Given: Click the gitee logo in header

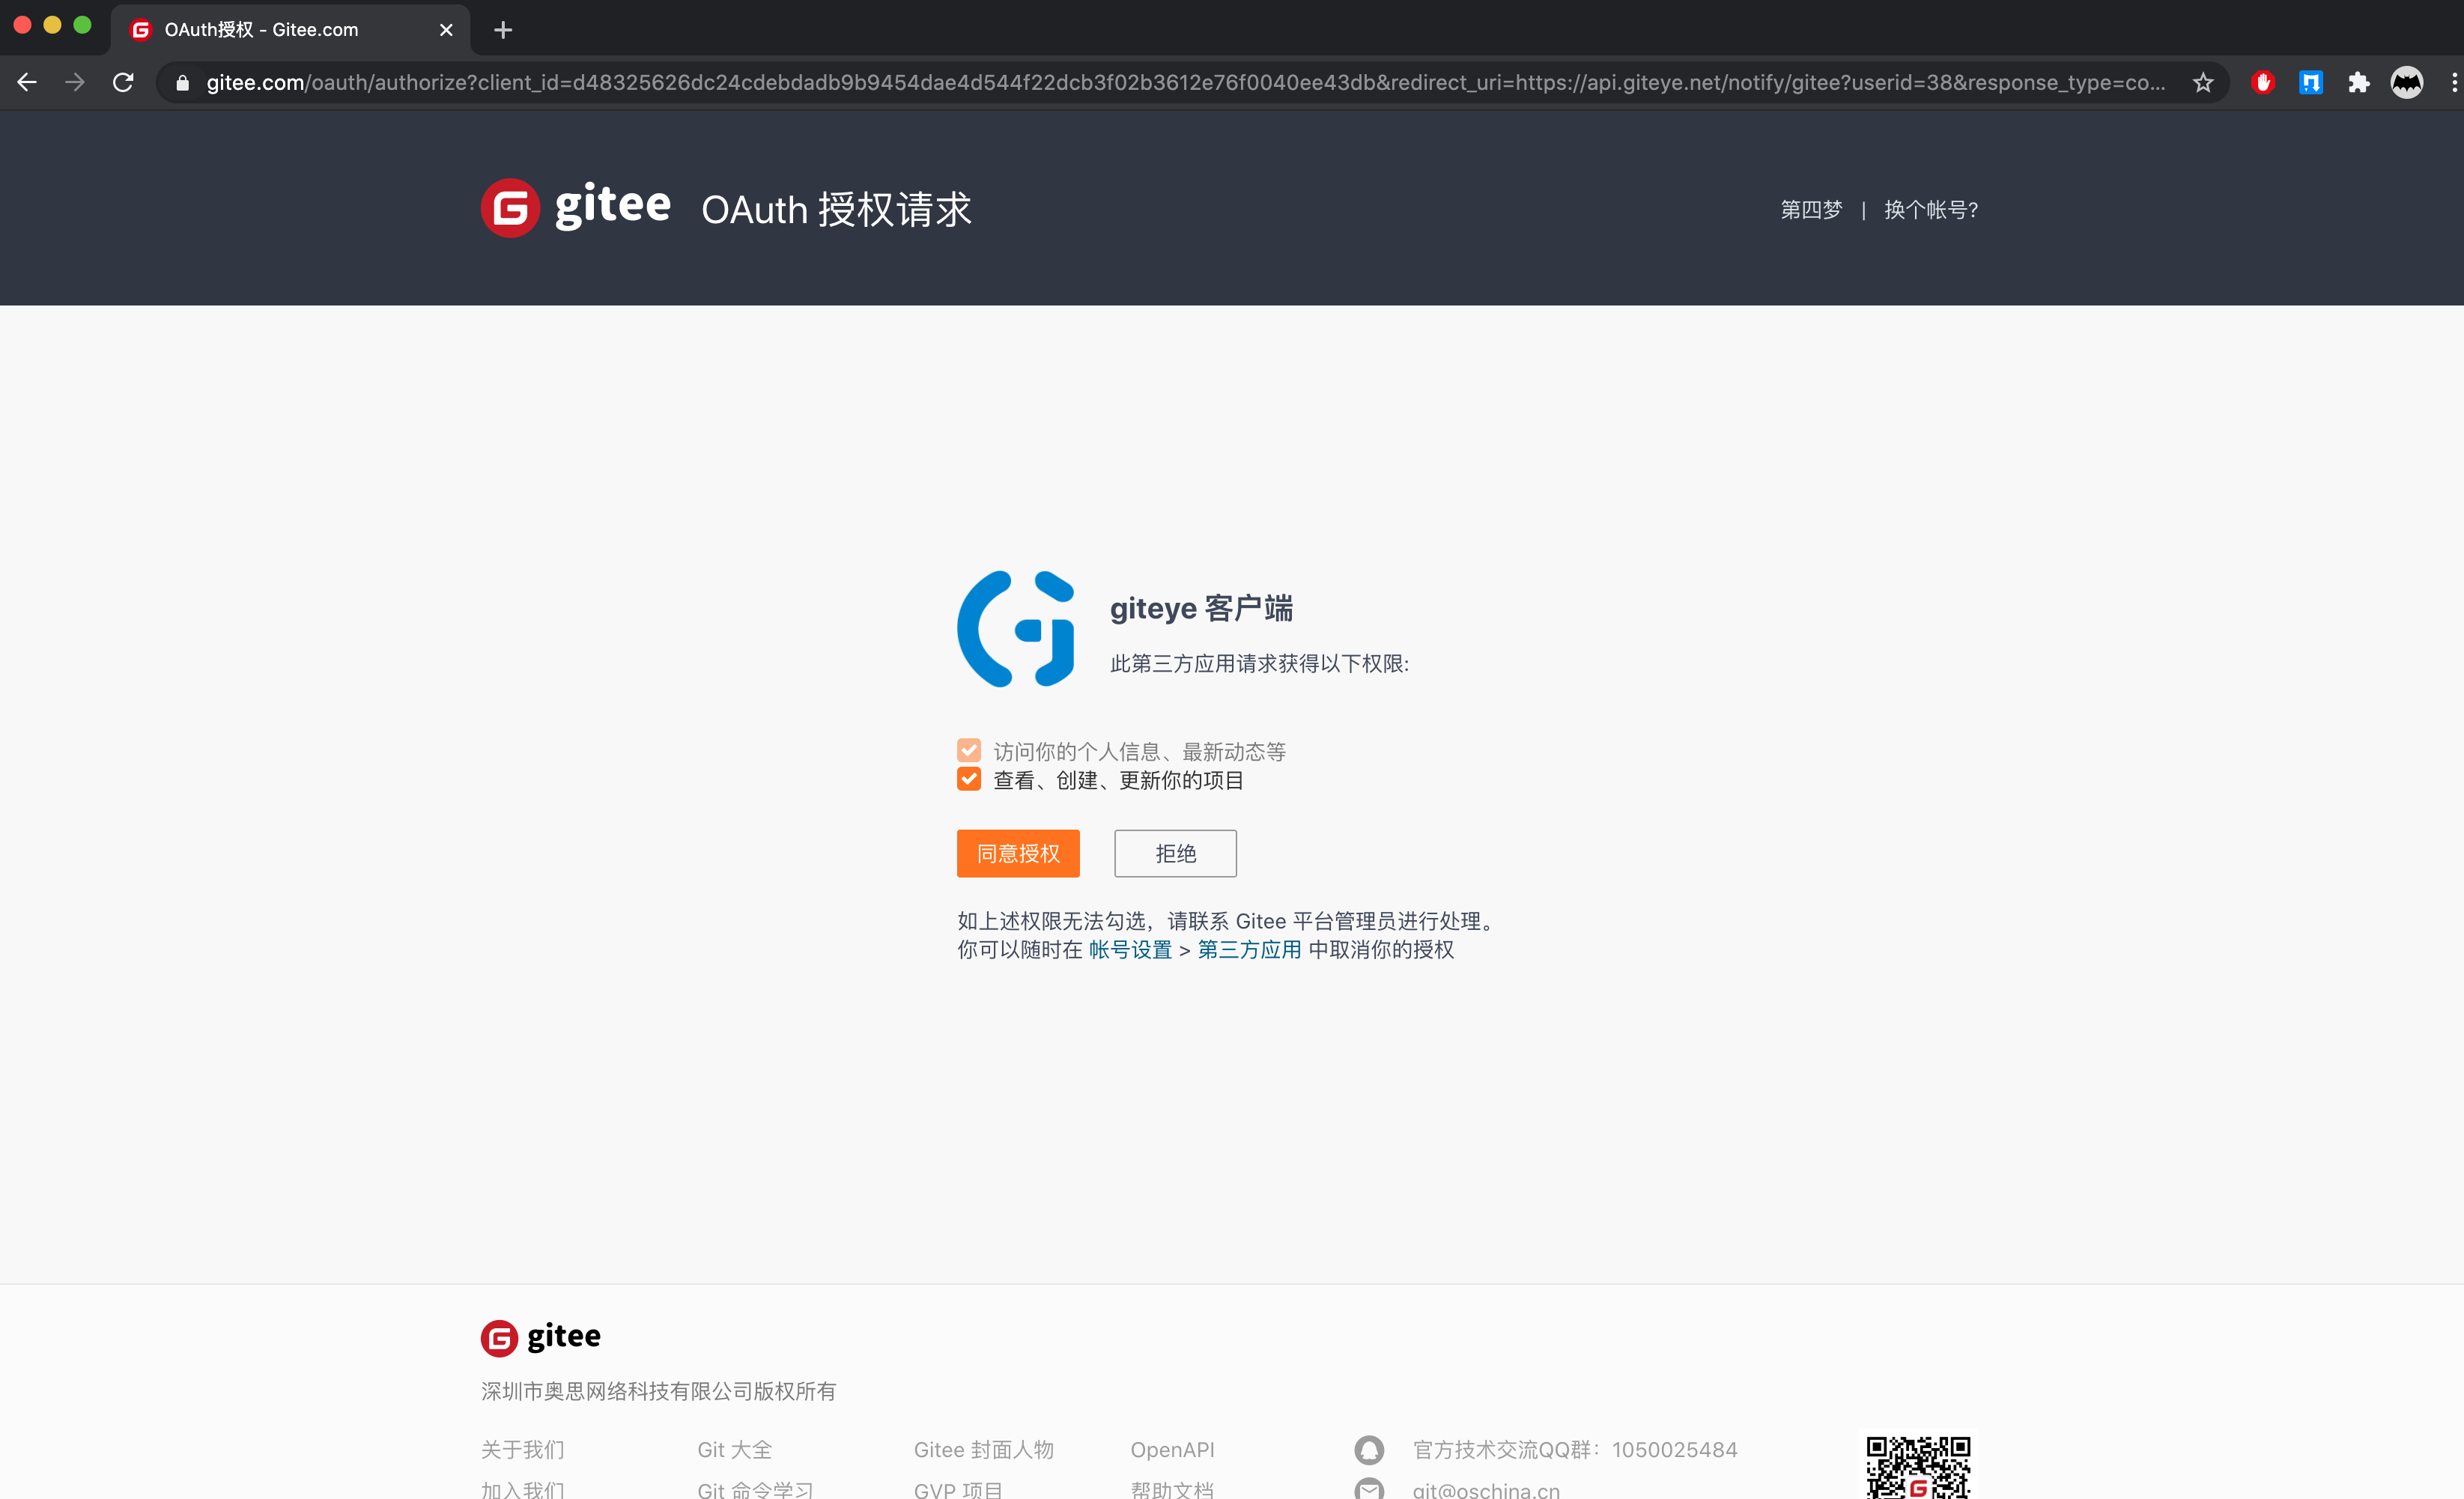Looking at the screenshot, I should pos(575,208).
